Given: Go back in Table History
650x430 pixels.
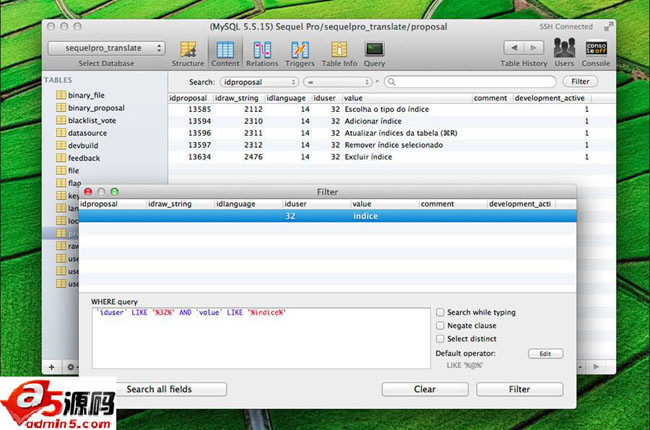Looking at the screenshot, I should point(514,48).
